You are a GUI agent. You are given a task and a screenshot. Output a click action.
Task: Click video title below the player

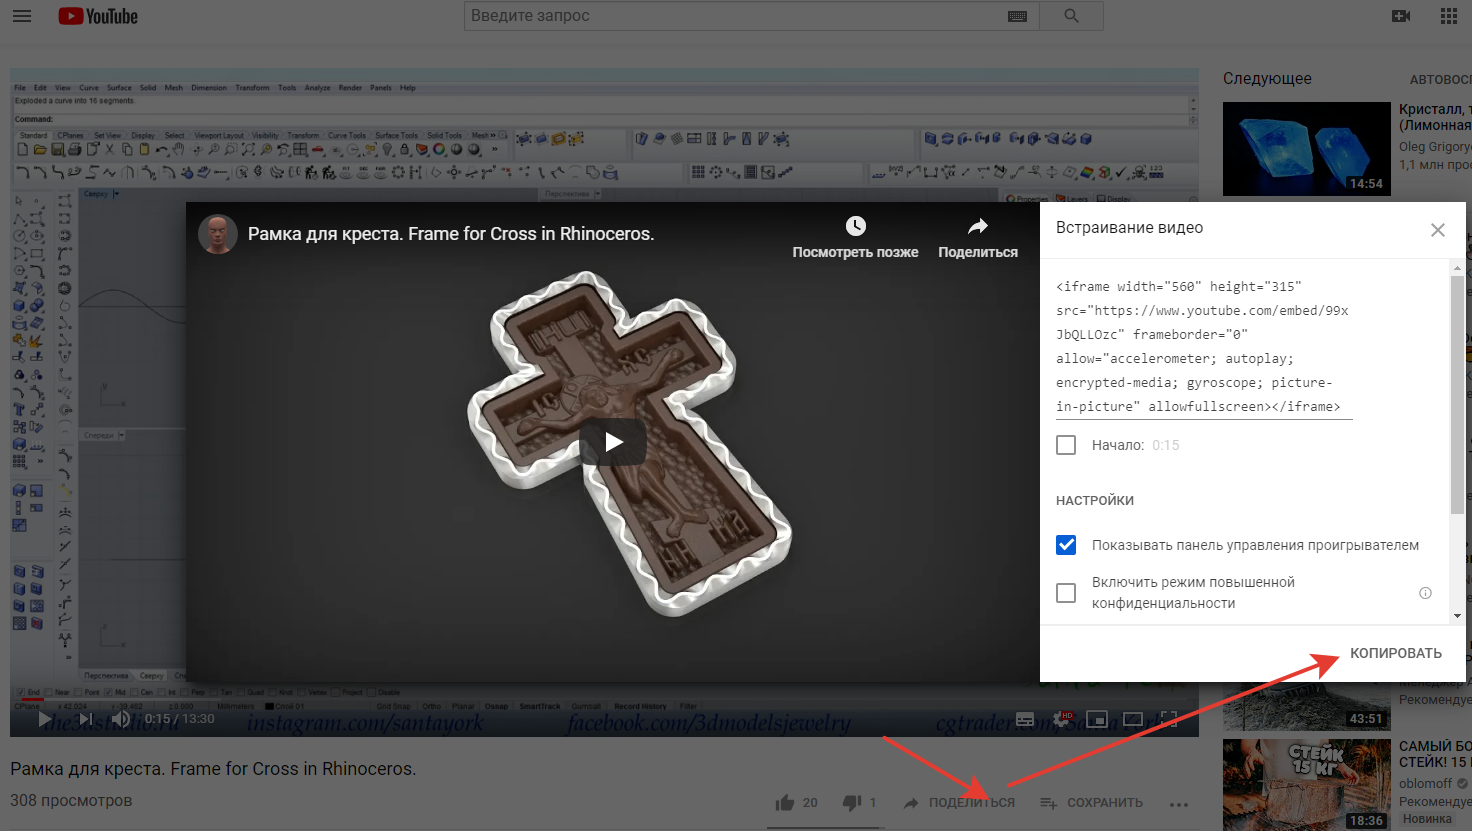[213, 768]
